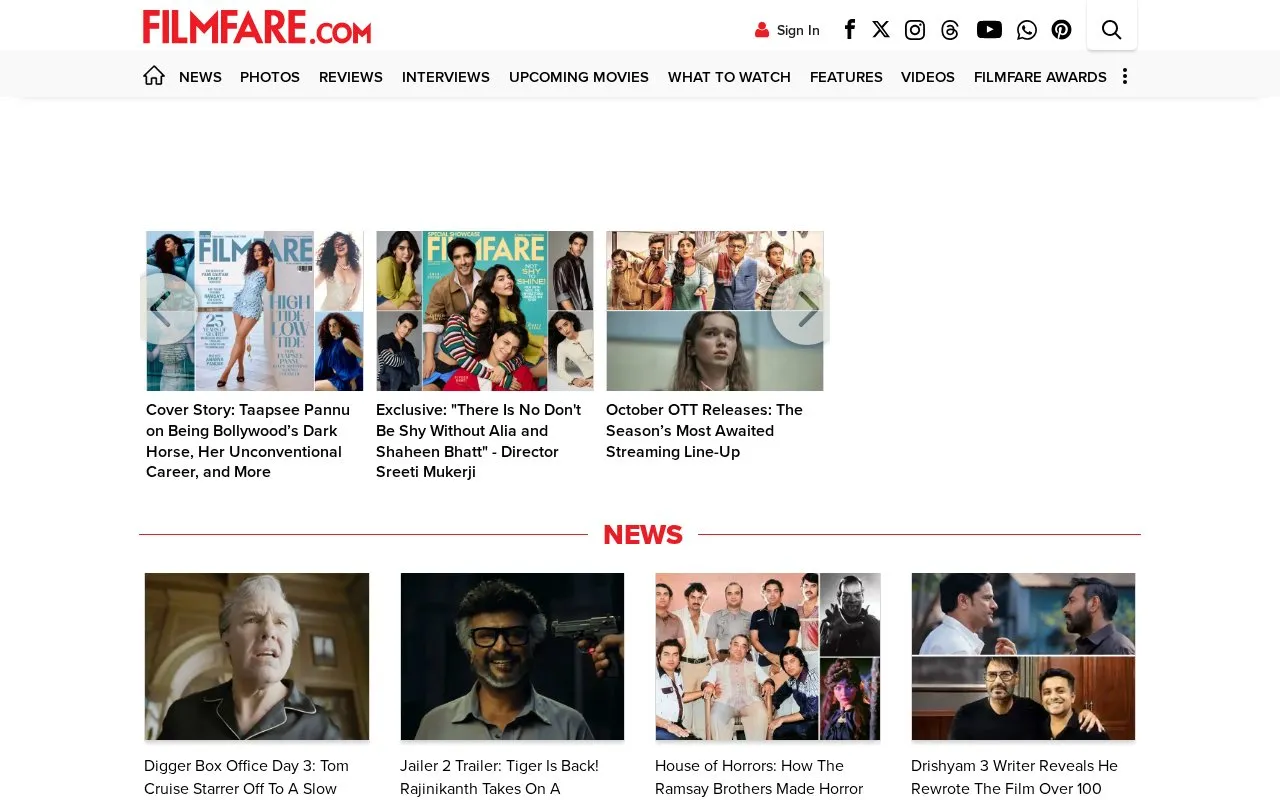Screen dimensions: 1280x800
Task: Open the INTERVIEWS menu item
Action: coord(446,77)
